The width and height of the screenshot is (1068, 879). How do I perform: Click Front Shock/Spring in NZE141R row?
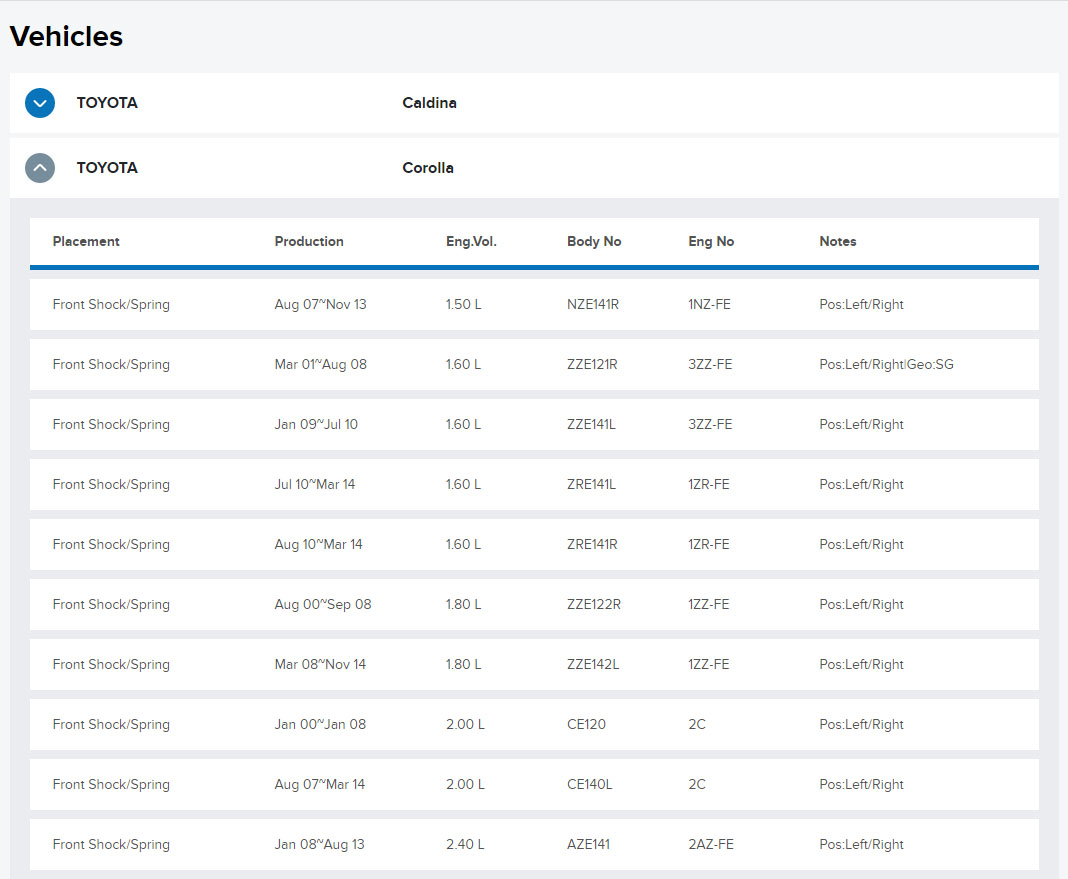[111, 304]
